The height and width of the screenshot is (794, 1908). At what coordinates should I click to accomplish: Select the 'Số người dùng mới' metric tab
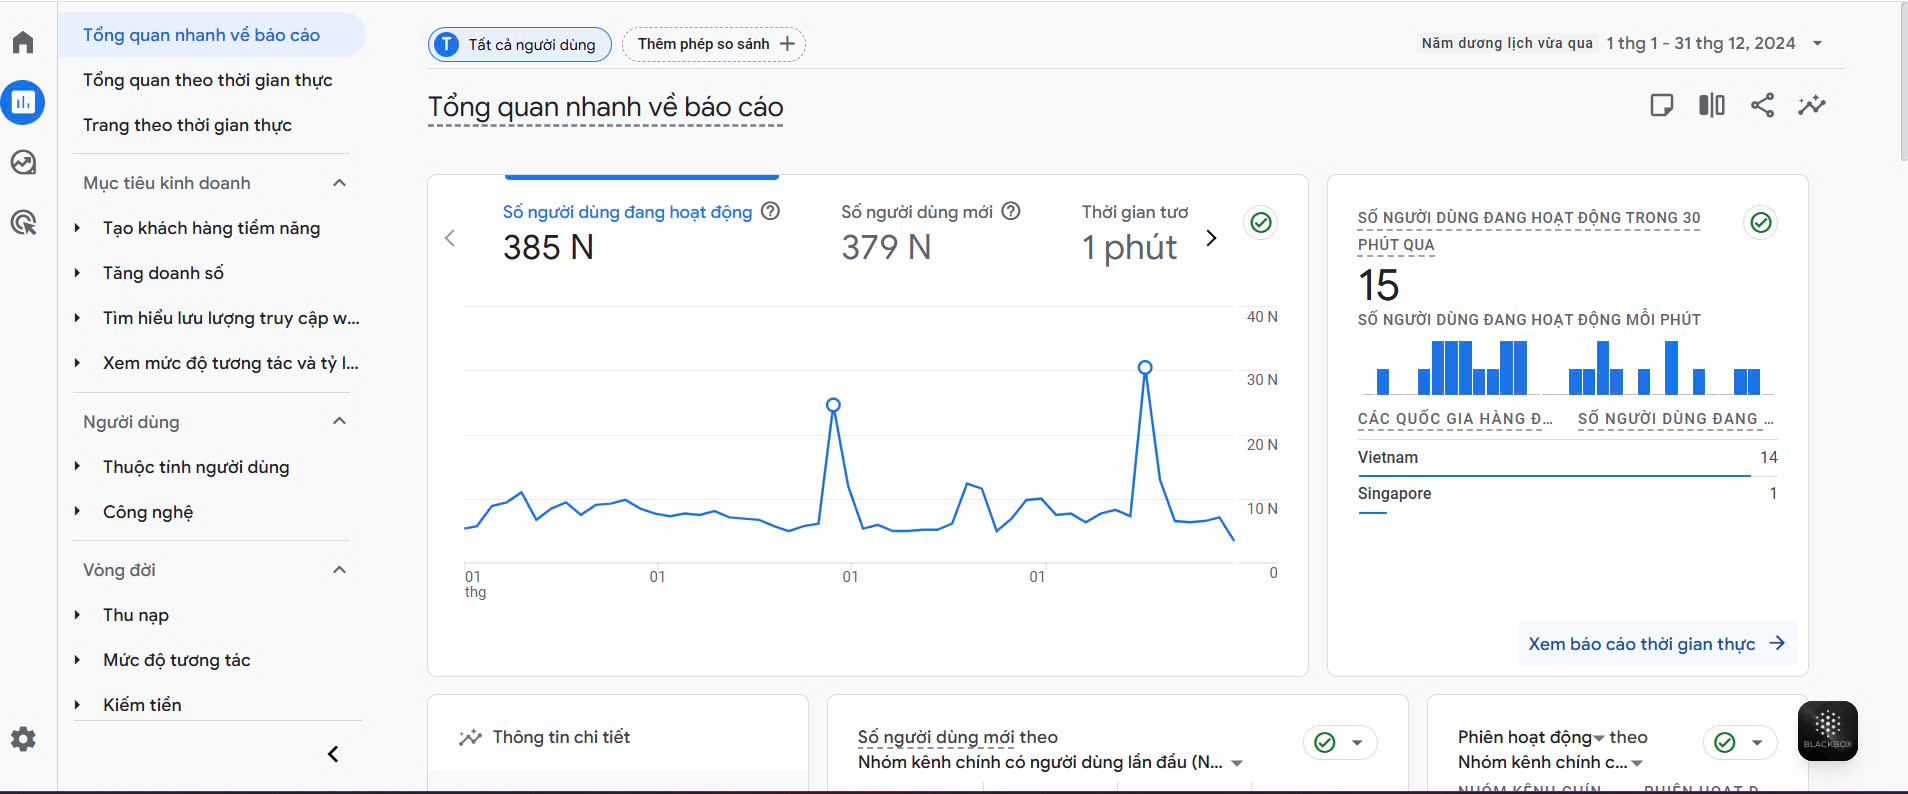(x=916, y=212)
